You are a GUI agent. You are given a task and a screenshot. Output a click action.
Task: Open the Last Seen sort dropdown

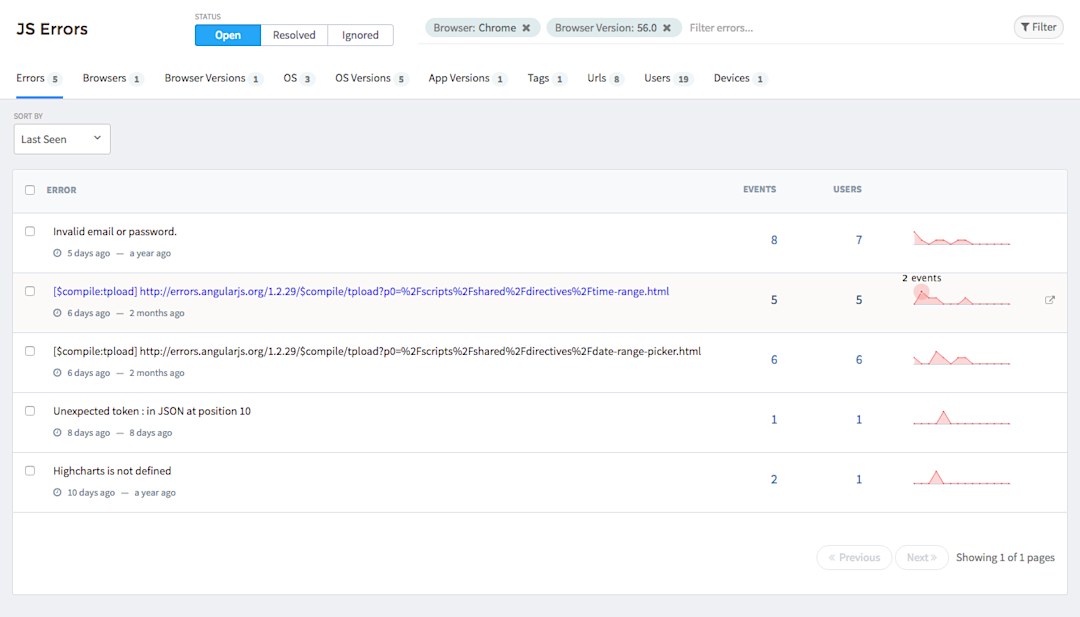[x=62, y=139]
